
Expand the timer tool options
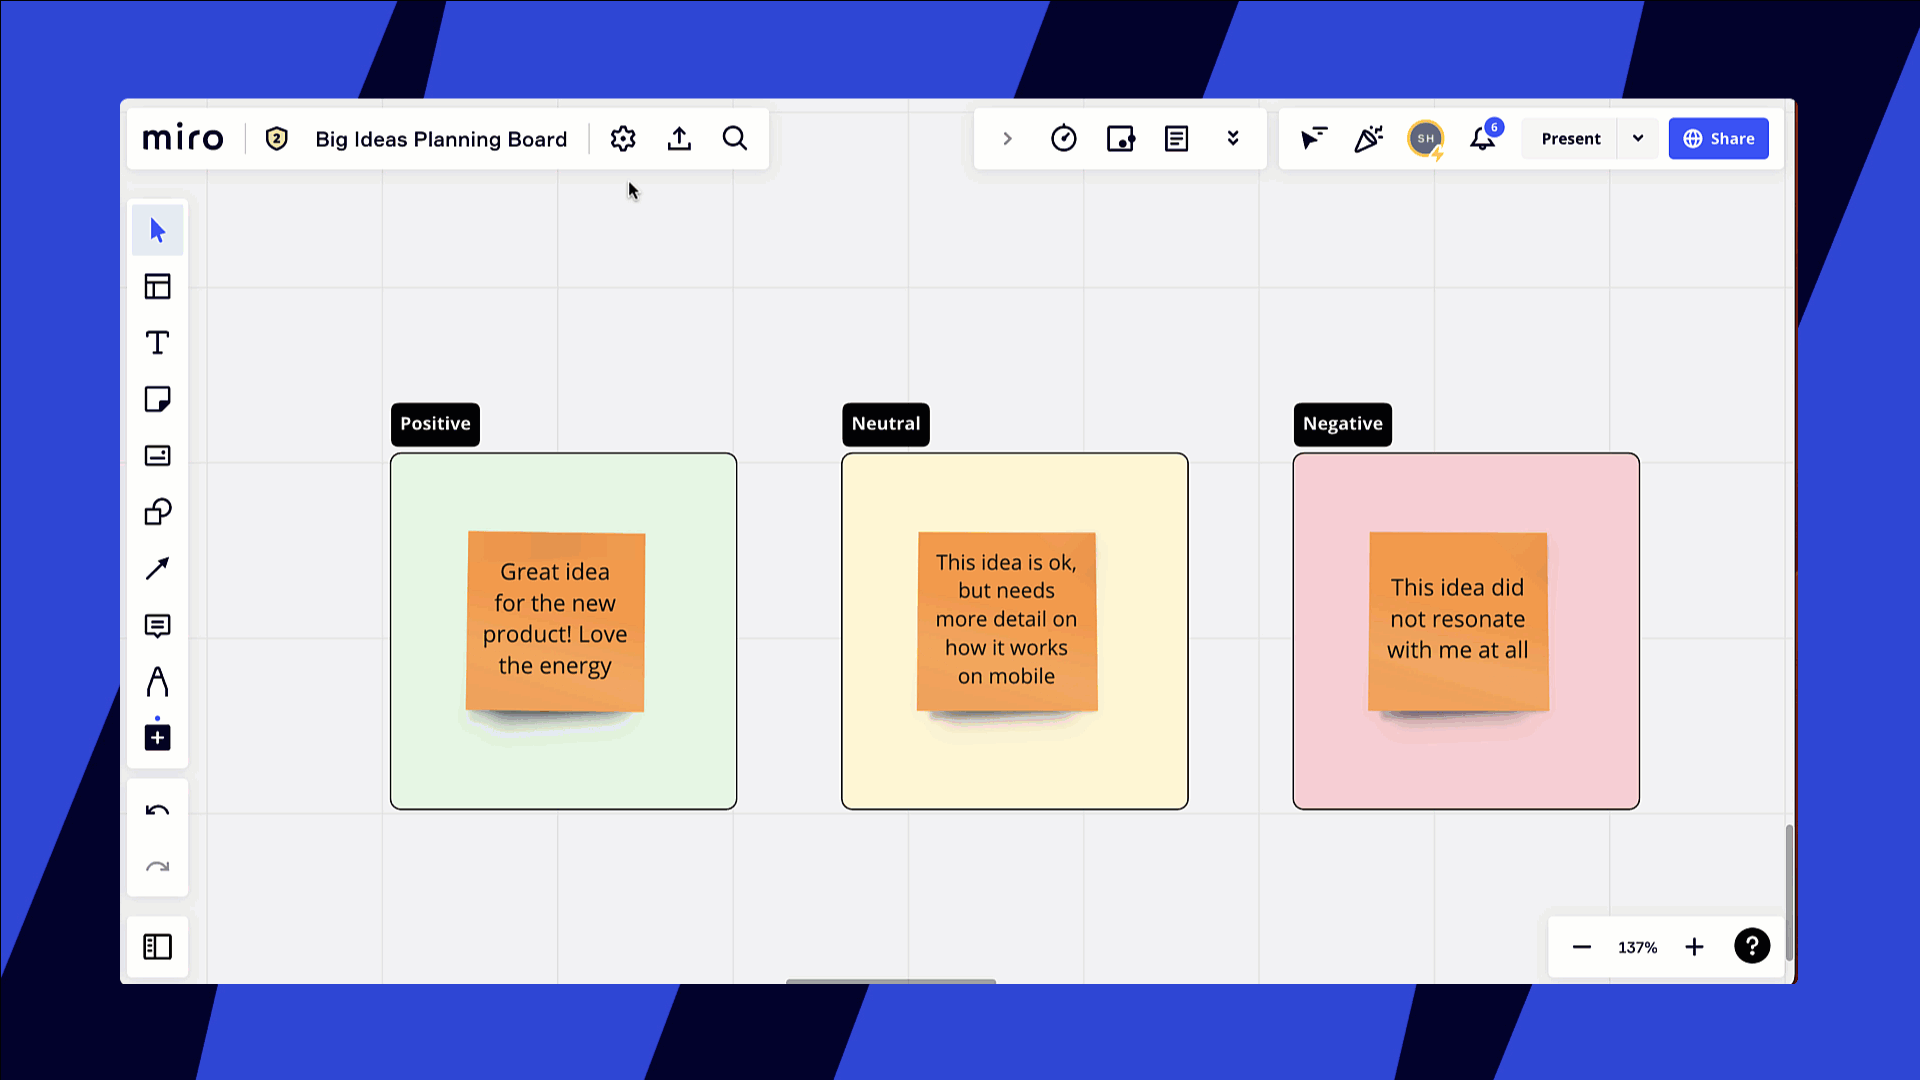tap(1064, 138)
